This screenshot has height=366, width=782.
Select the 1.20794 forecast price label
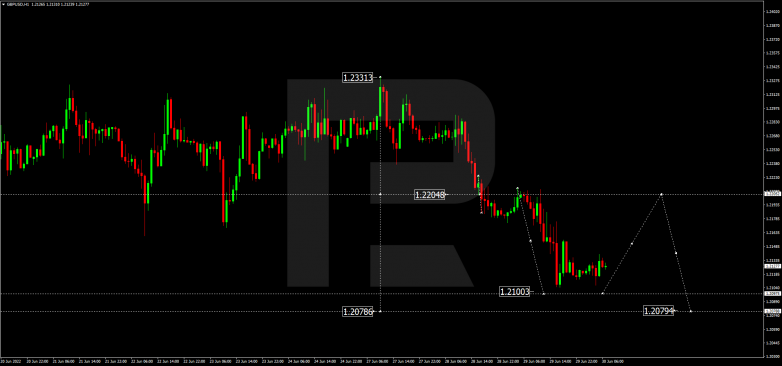coord(659,311)
